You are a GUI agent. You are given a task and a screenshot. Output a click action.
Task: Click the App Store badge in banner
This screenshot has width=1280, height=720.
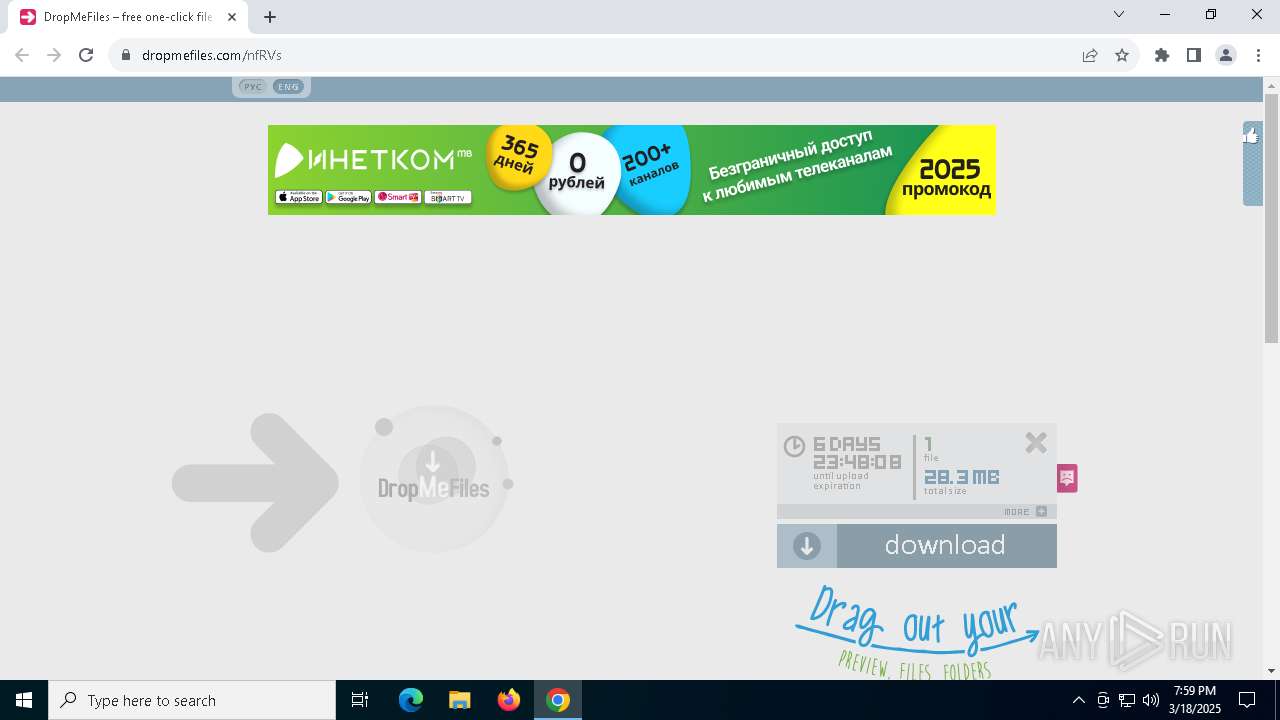tap(298, 198)
